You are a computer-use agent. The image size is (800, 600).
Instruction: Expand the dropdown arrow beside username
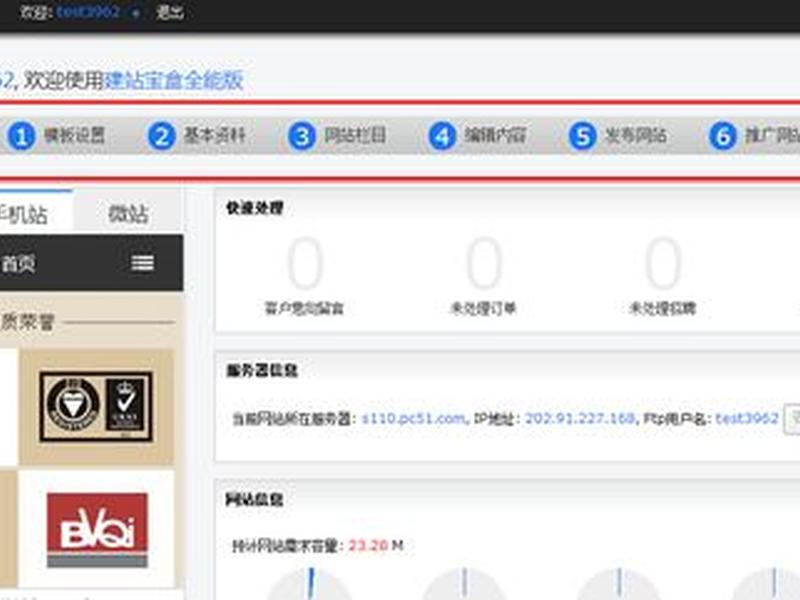tap(136, 13)
